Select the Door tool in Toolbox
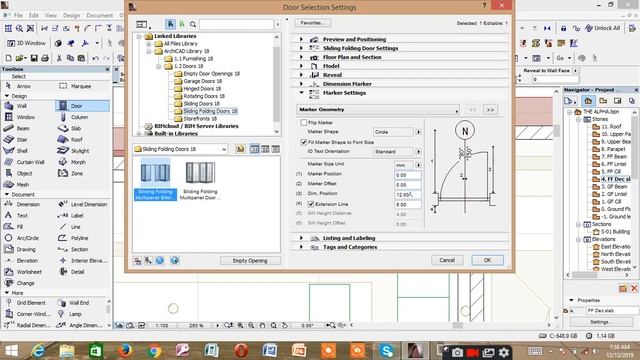640x360 pixels. coord(82,106)
